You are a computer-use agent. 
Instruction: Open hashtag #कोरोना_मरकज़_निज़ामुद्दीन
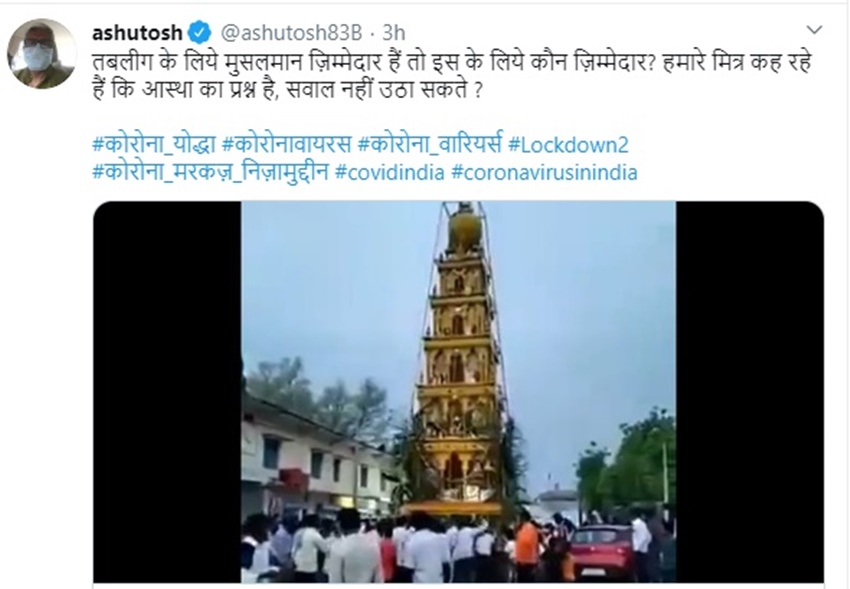pyautogui.click(x=210, y=172)
